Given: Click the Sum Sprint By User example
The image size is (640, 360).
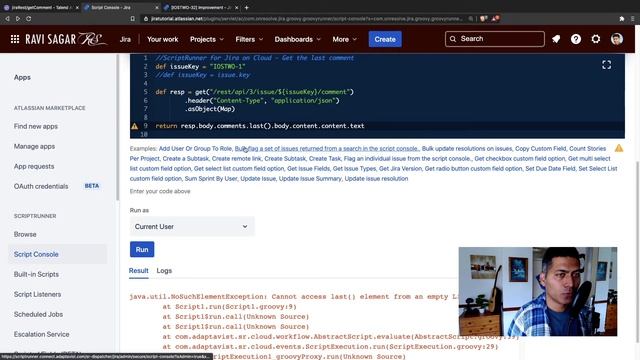Looking at the screenshot, I should point(211,179).
